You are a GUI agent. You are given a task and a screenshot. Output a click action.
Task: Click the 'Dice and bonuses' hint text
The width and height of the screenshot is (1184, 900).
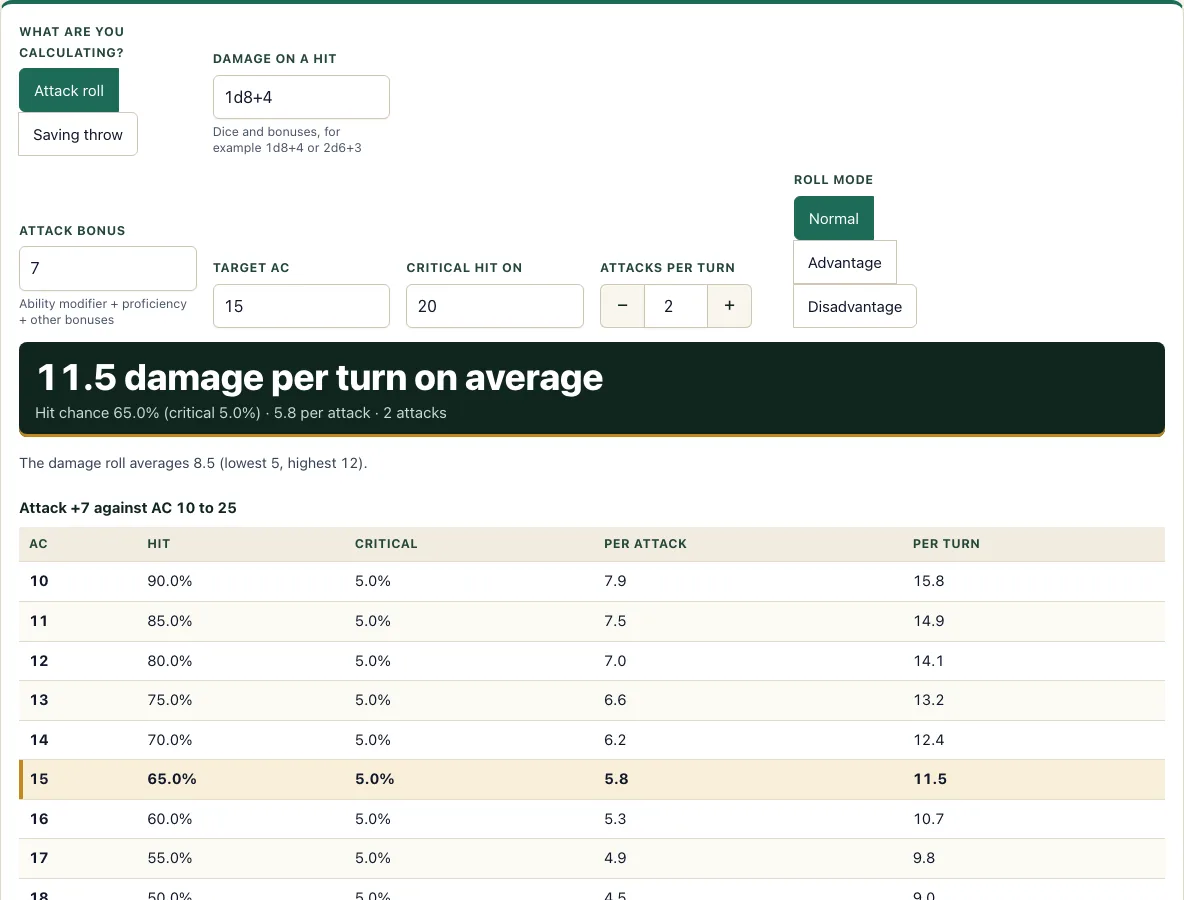[287, 140]
